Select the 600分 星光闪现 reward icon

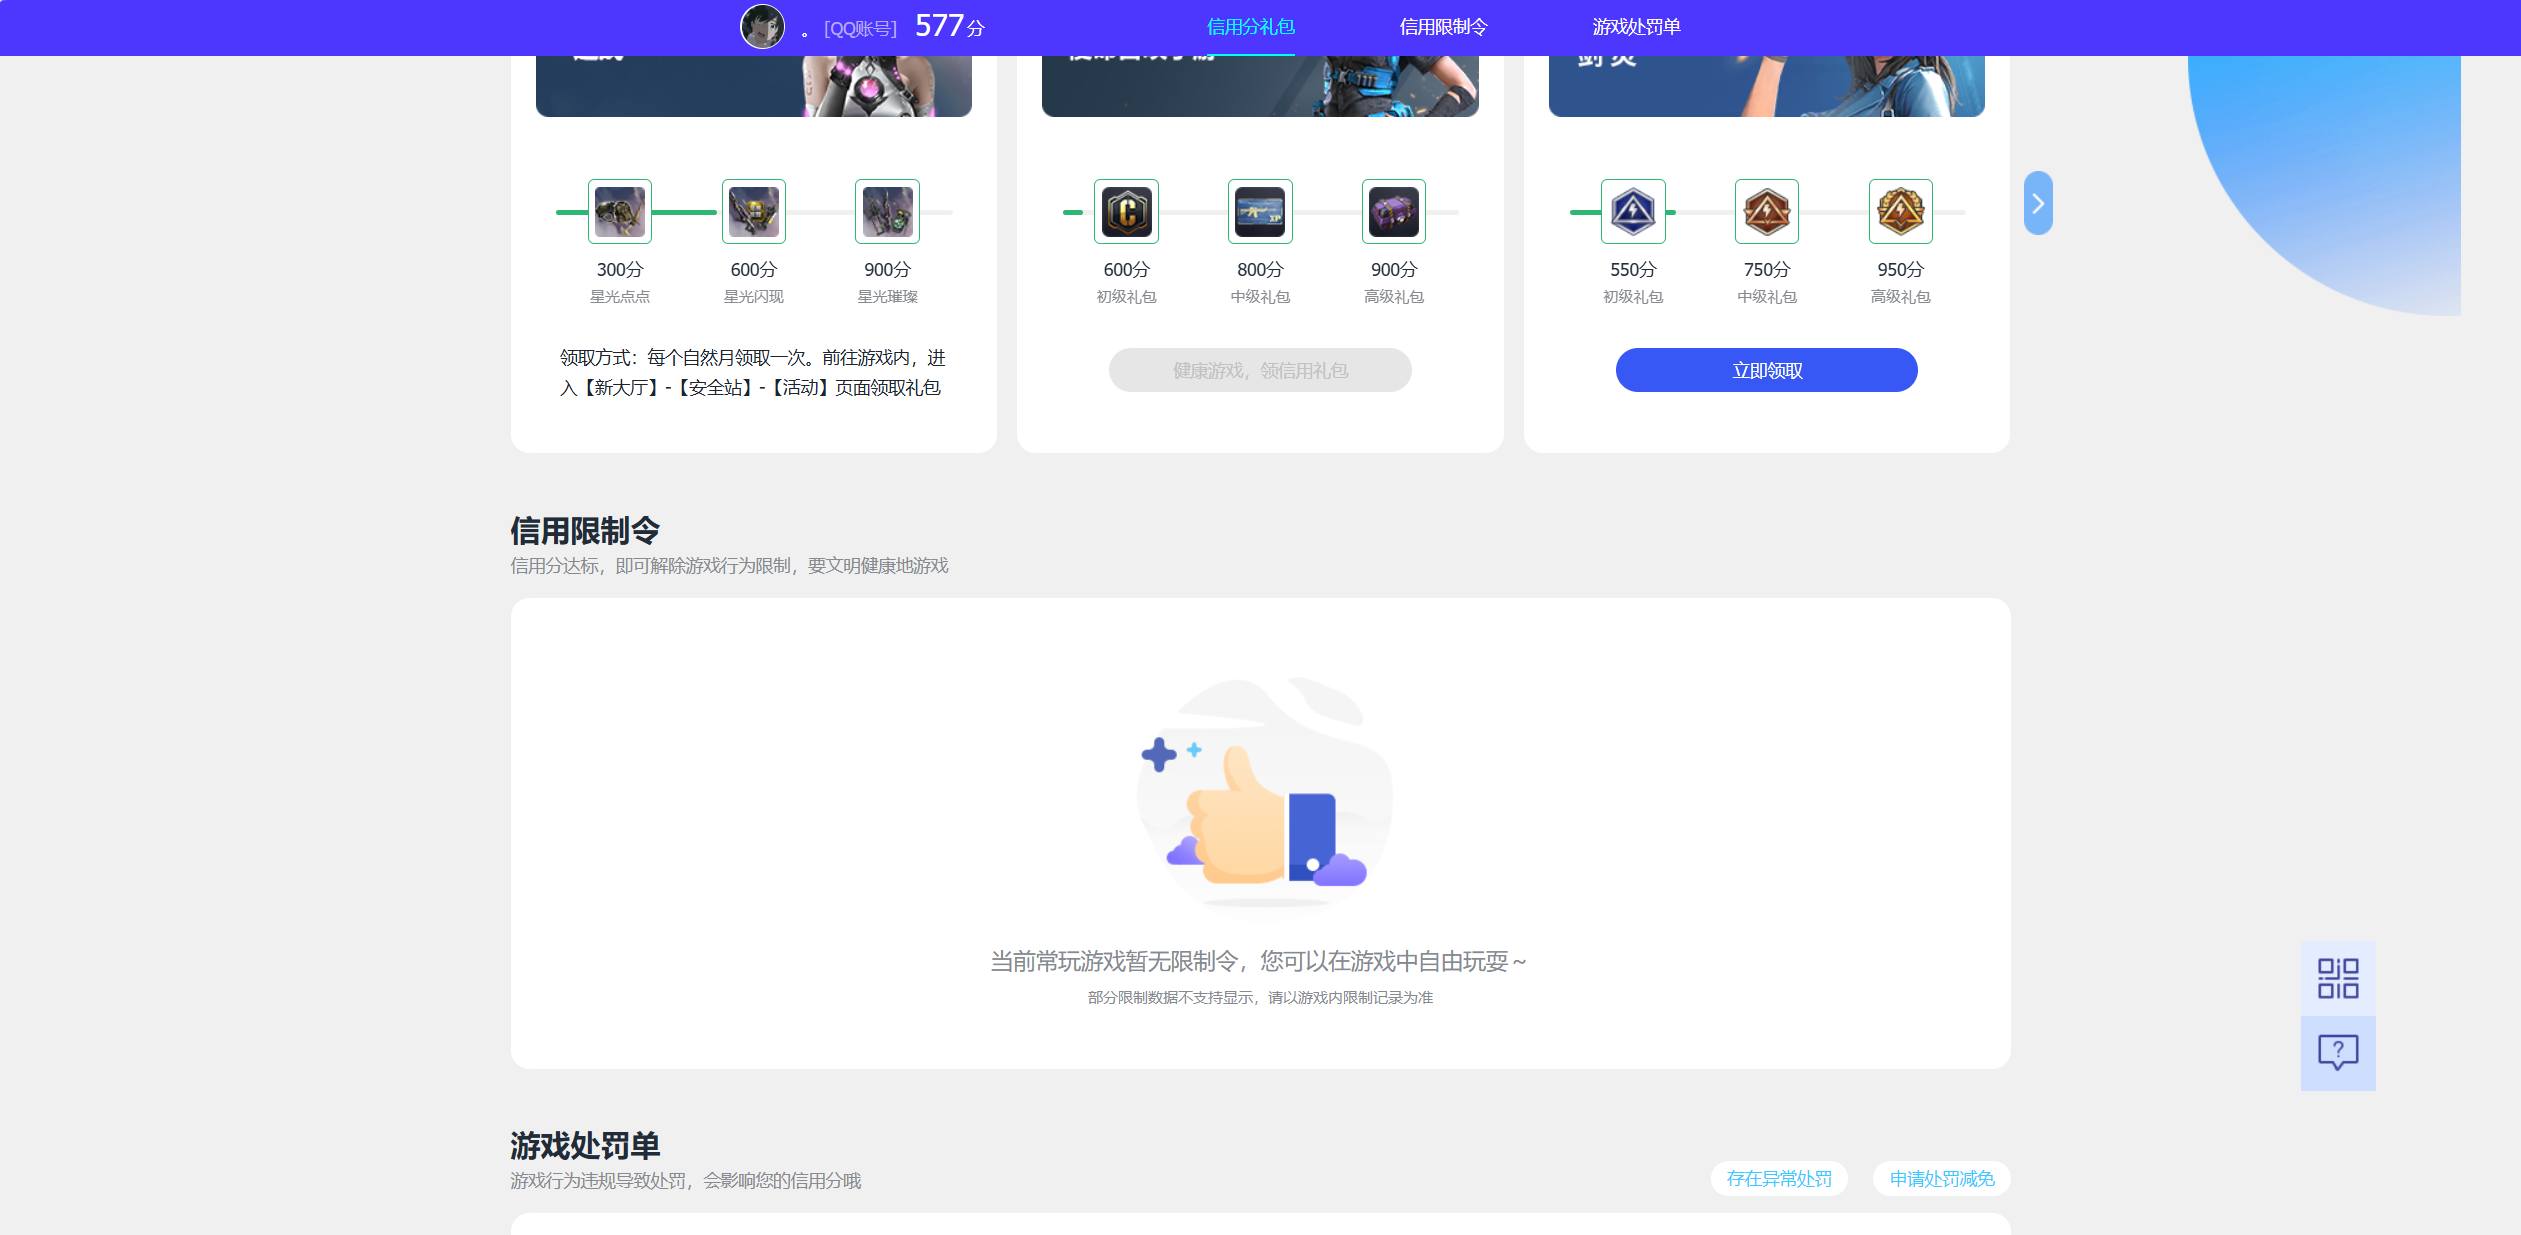pos(754,212)
